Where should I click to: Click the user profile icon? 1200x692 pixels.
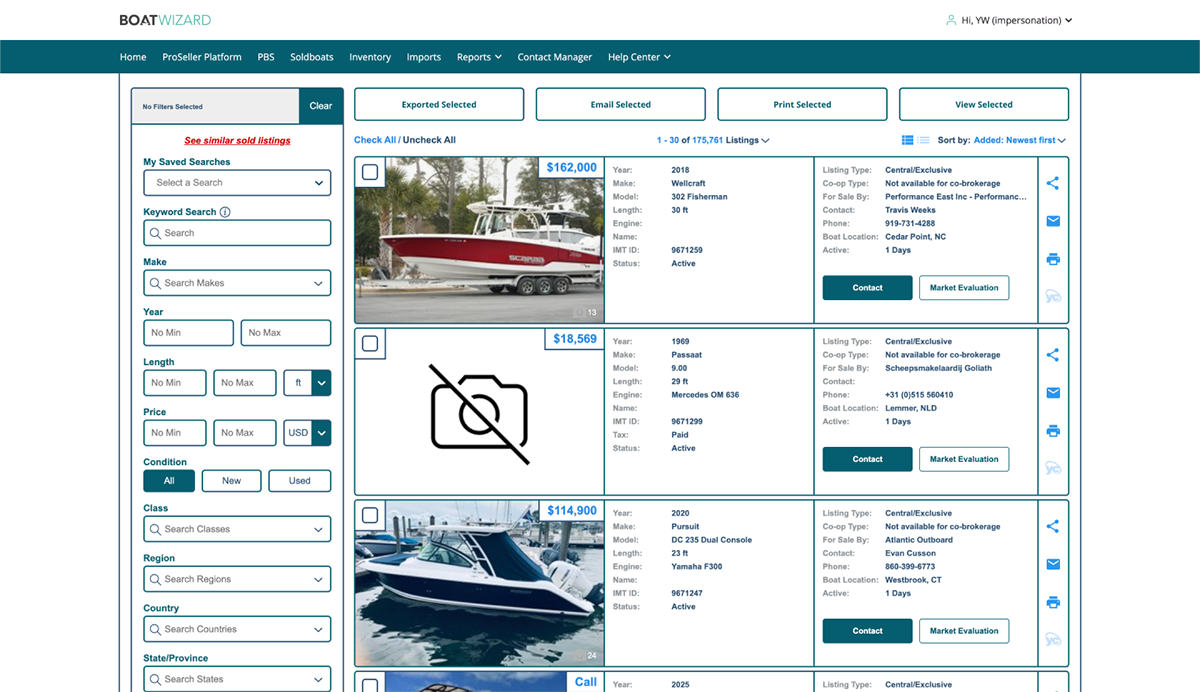coord(951,20)
